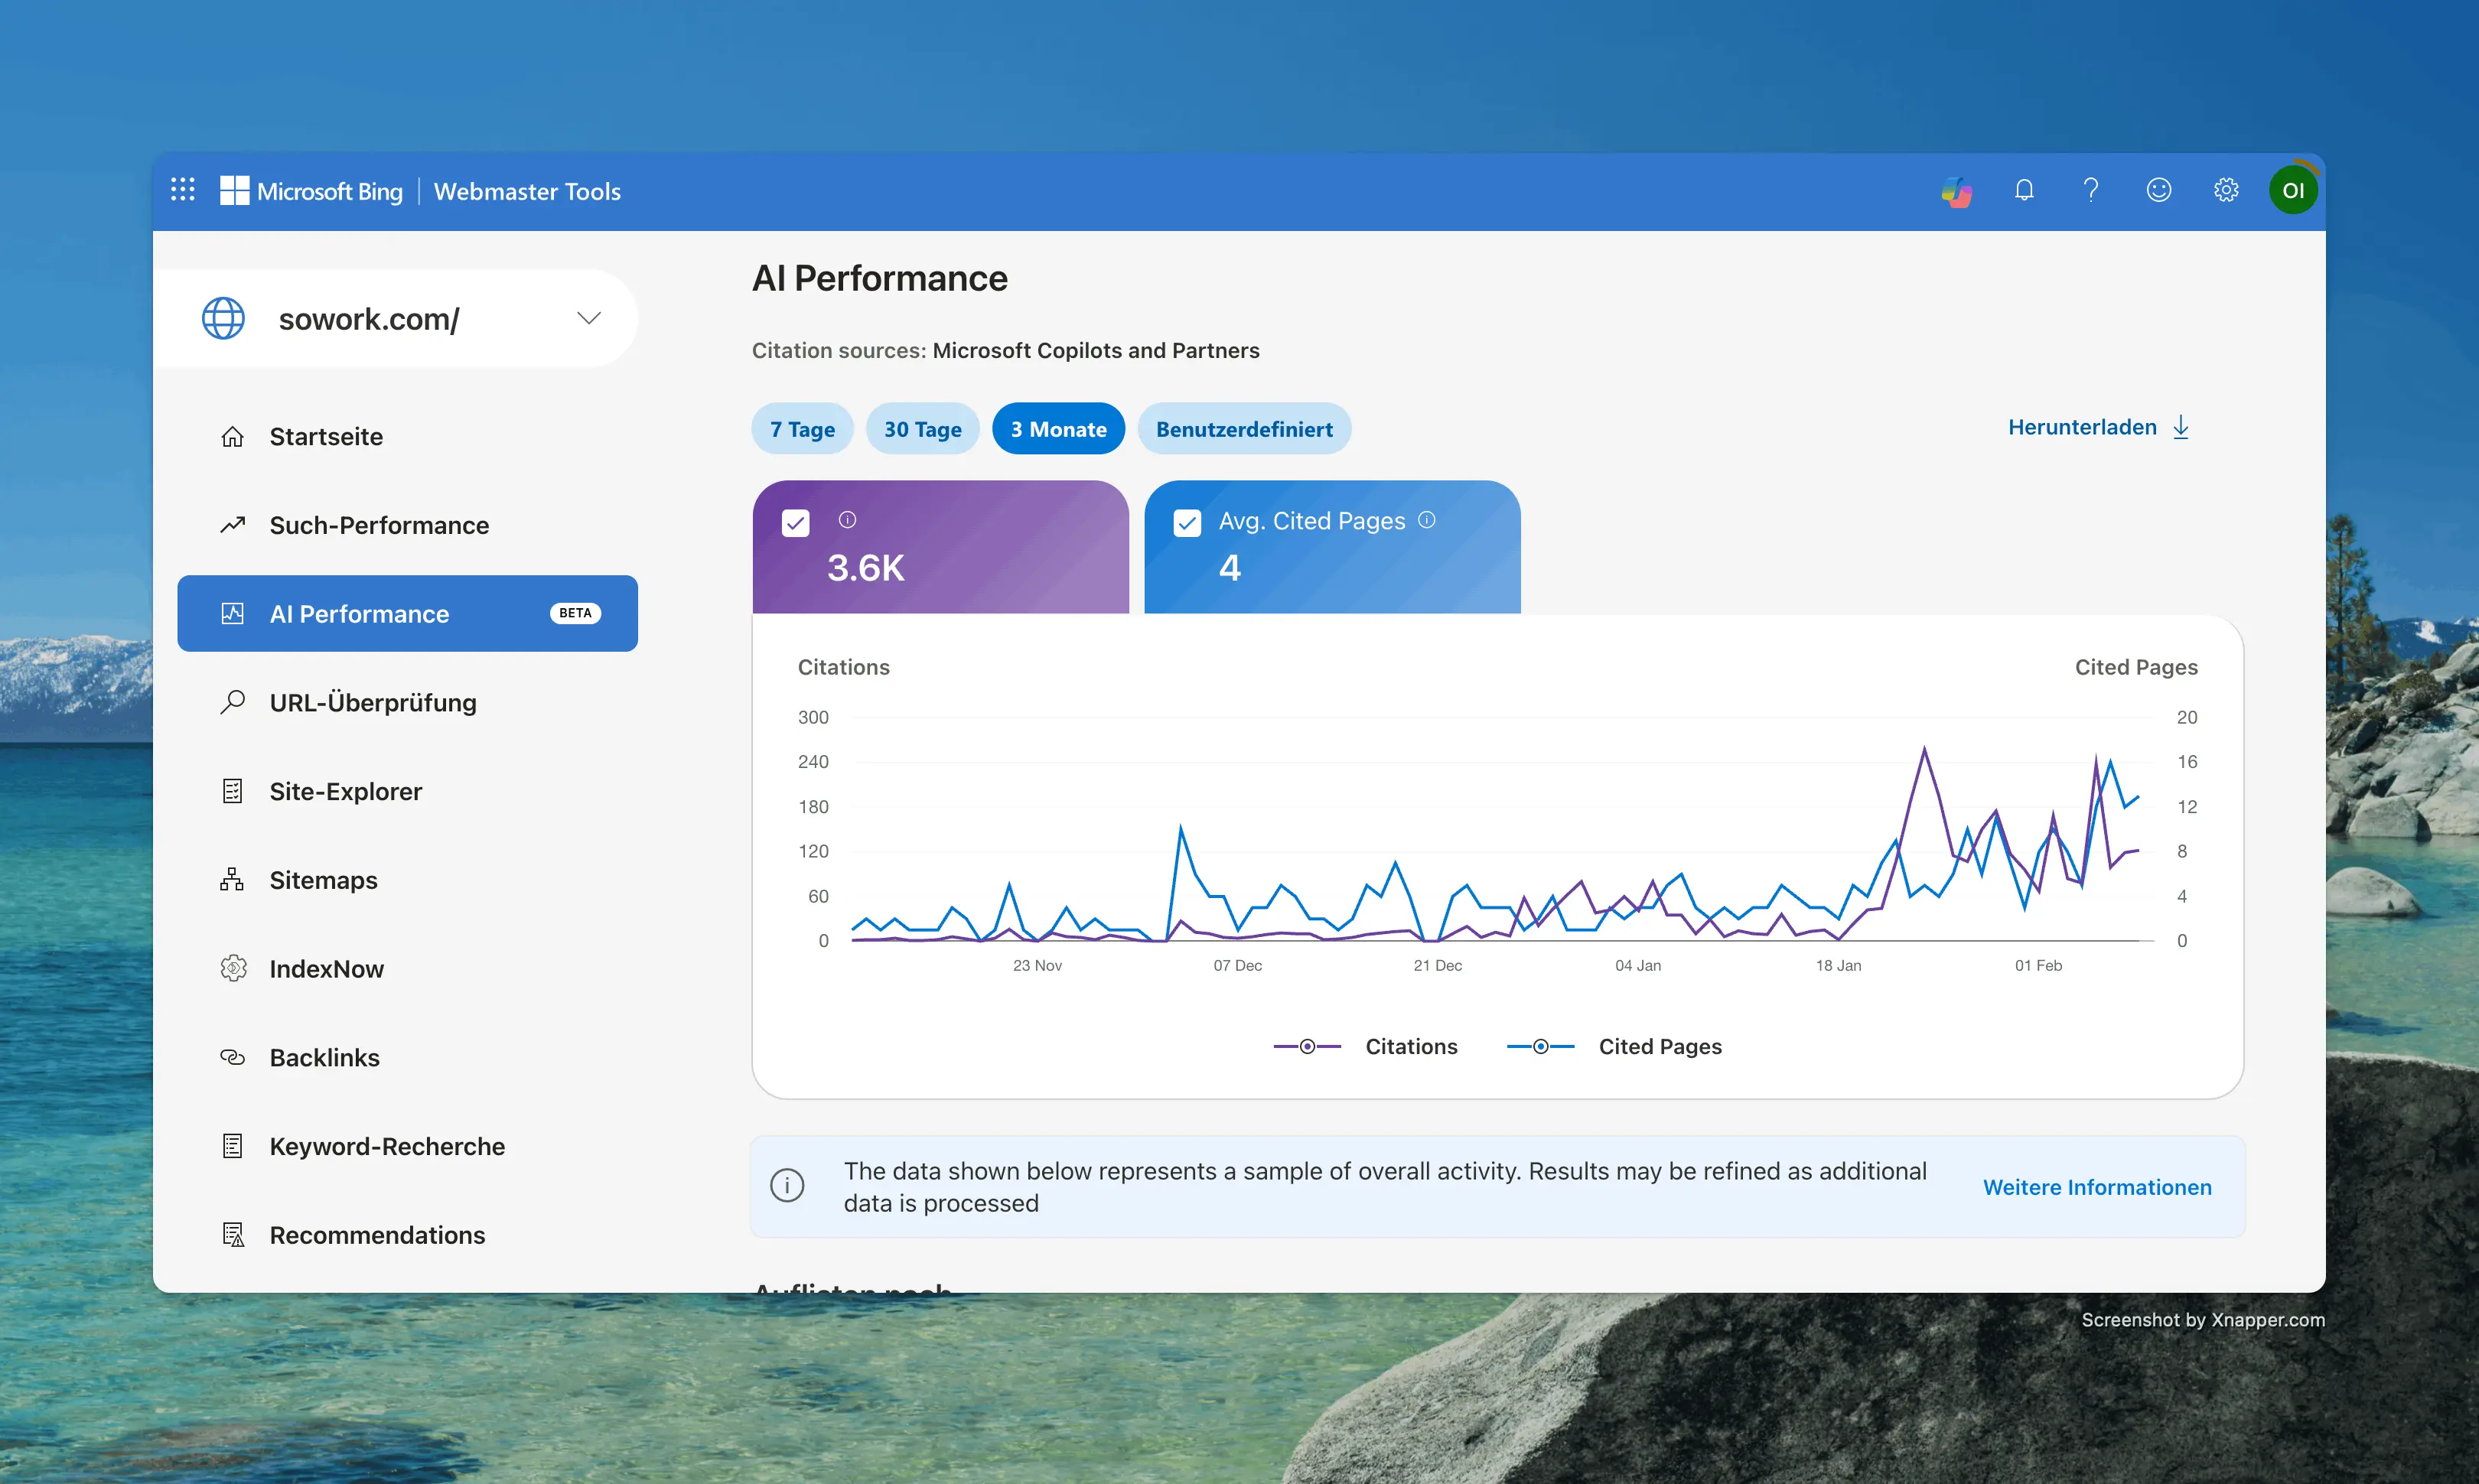This screenshot has width=2479, height=1484.
Task: Expand the sowork.com/ site selector
Action: tap(588, 318)
